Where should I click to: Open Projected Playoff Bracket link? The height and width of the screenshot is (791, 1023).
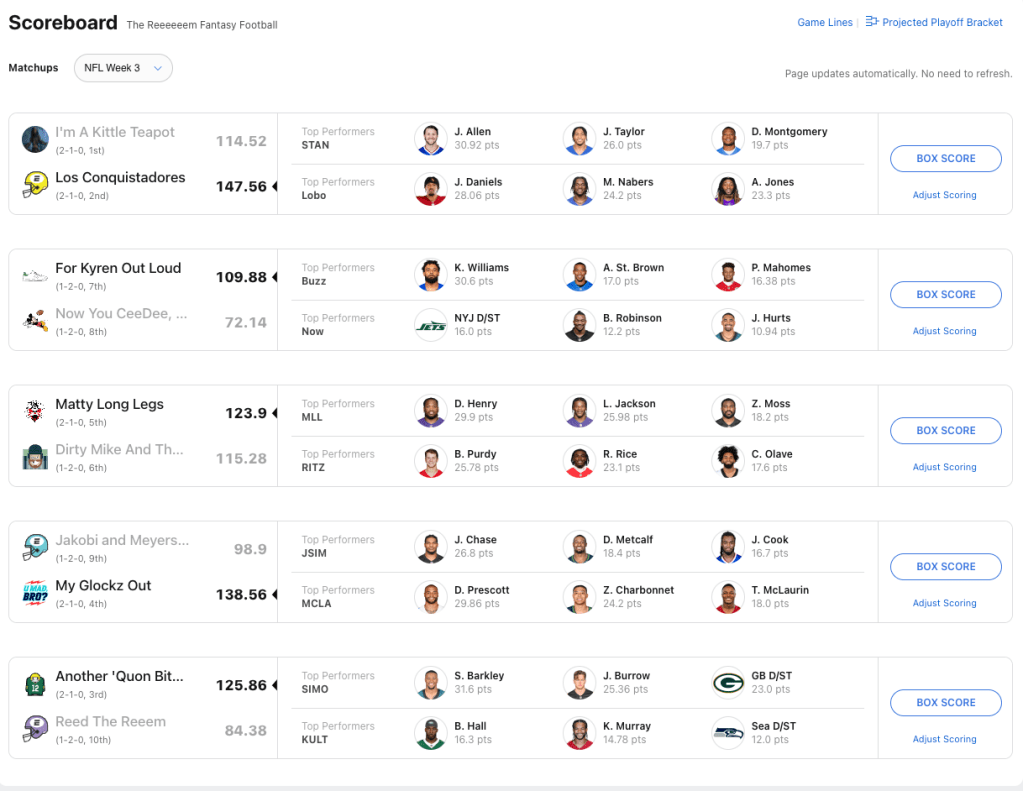[942, 22]
